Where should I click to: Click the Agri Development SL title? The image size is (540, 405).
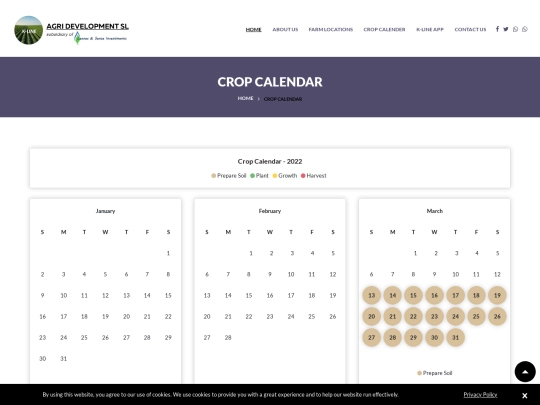point(87,26)
